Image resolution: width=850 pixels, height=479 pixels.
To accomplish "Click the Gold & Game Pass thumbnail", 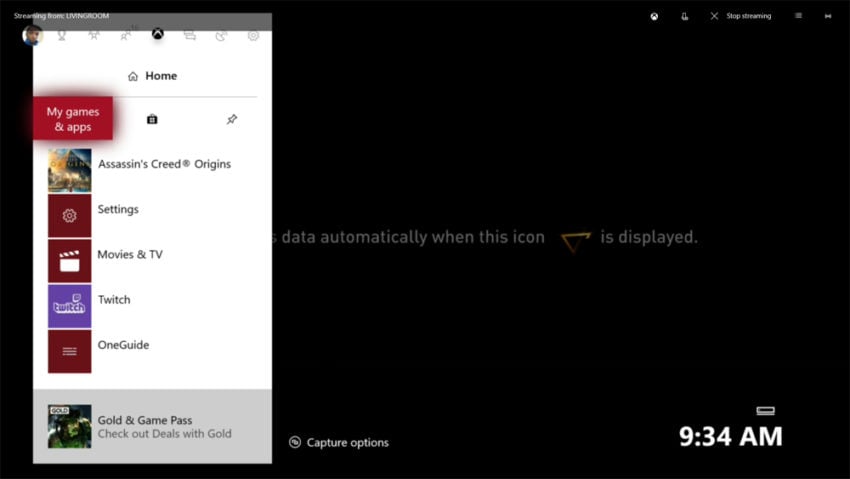I will tap(69, 426).
